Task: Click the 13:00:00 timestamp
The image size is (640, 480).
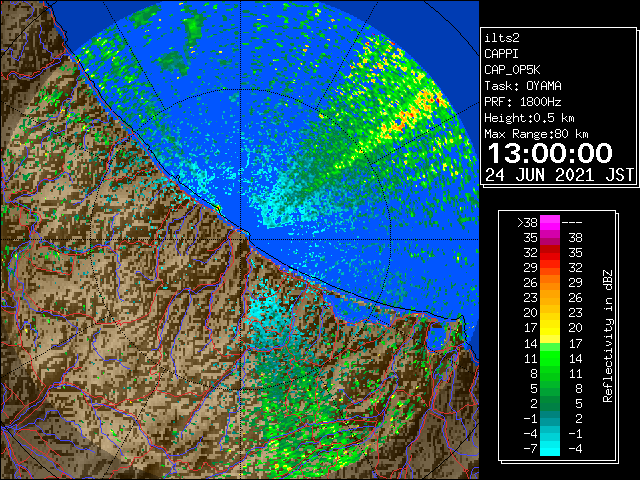Action: tap(550, 153)
